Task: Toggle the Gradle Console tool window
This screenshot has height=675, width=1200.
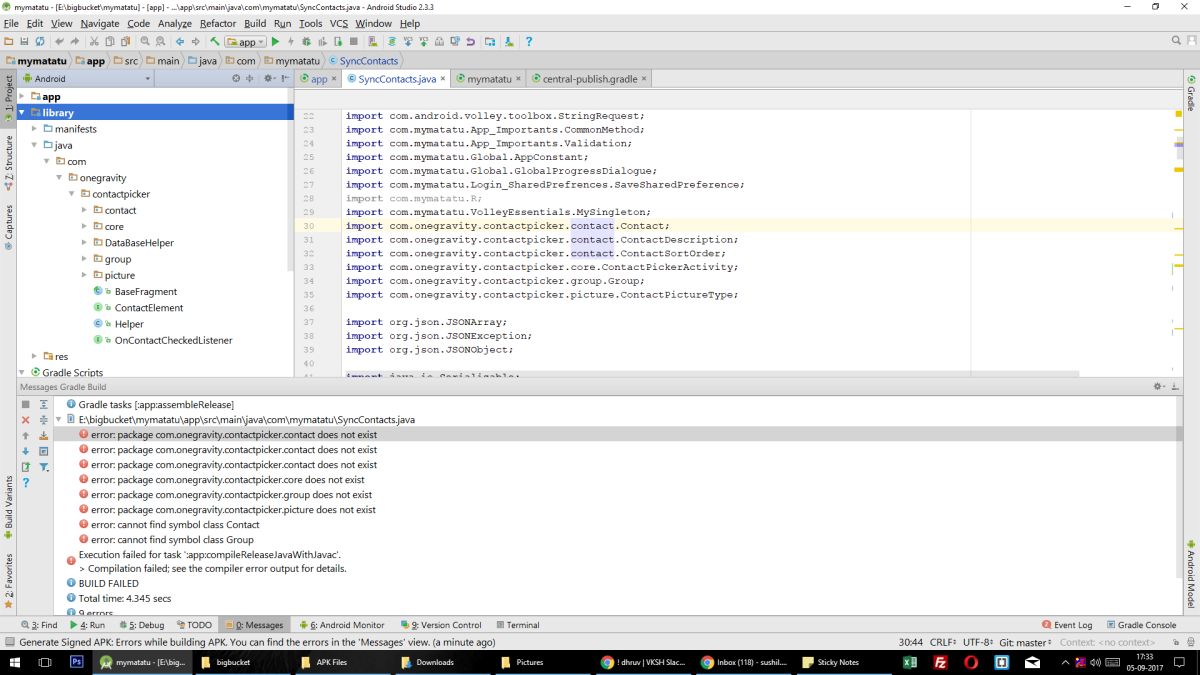Action: coord(1141,625)
